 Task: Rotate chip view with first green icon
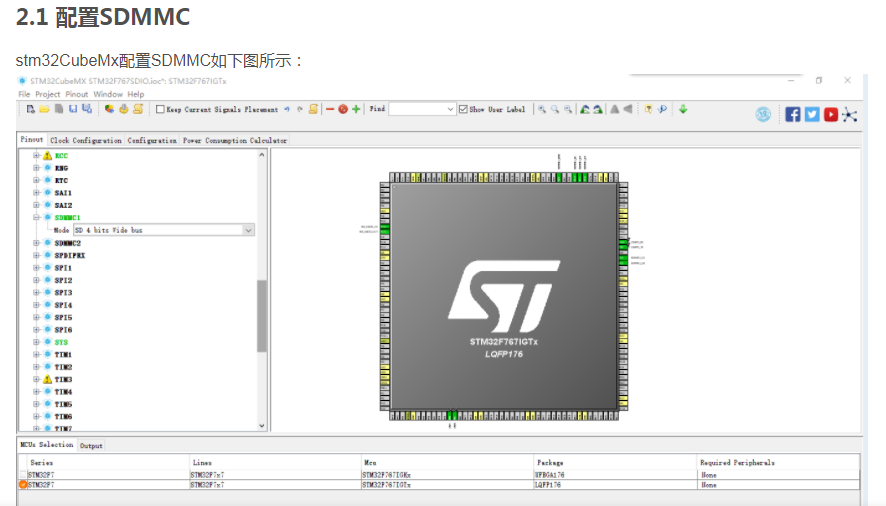[585, 109]
